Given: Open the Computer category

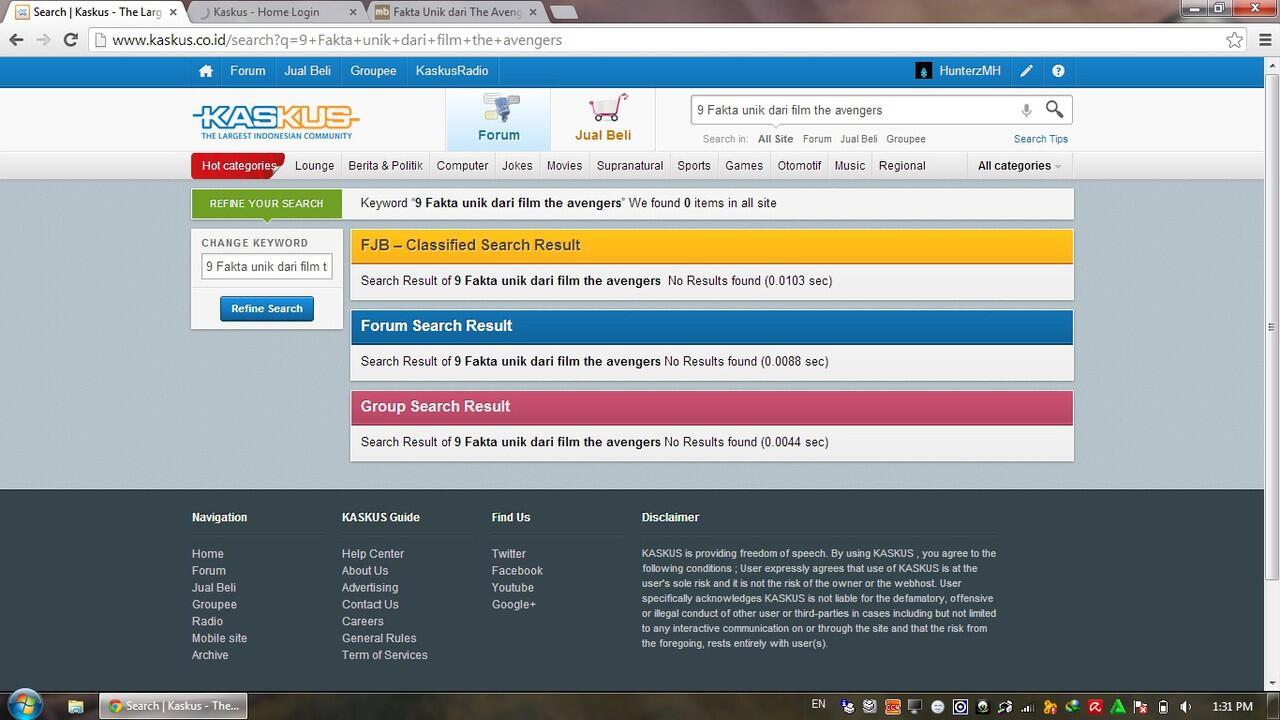Looking at the screenshot, I should [463, 166].
